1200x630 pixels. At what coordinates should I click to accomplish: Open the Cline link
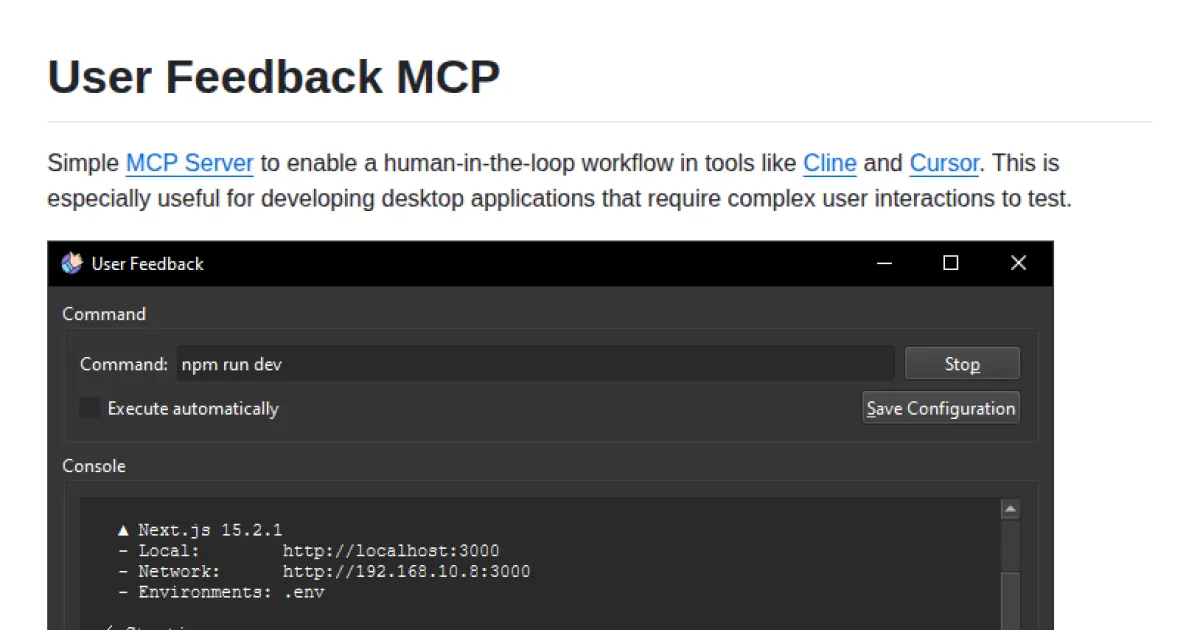[830, 163]
